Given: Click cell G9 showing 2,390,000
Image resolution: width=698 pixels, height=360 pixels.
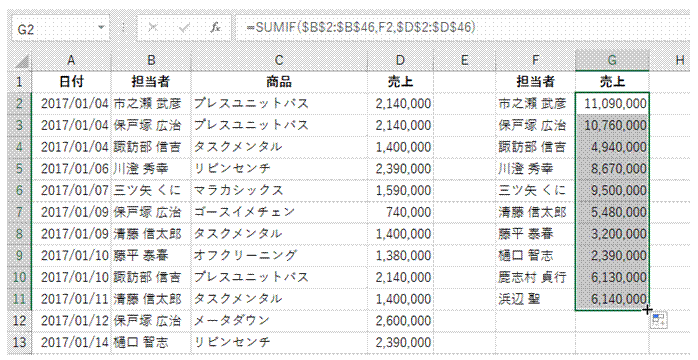Looking at the screenshot, I should (612, 256).
